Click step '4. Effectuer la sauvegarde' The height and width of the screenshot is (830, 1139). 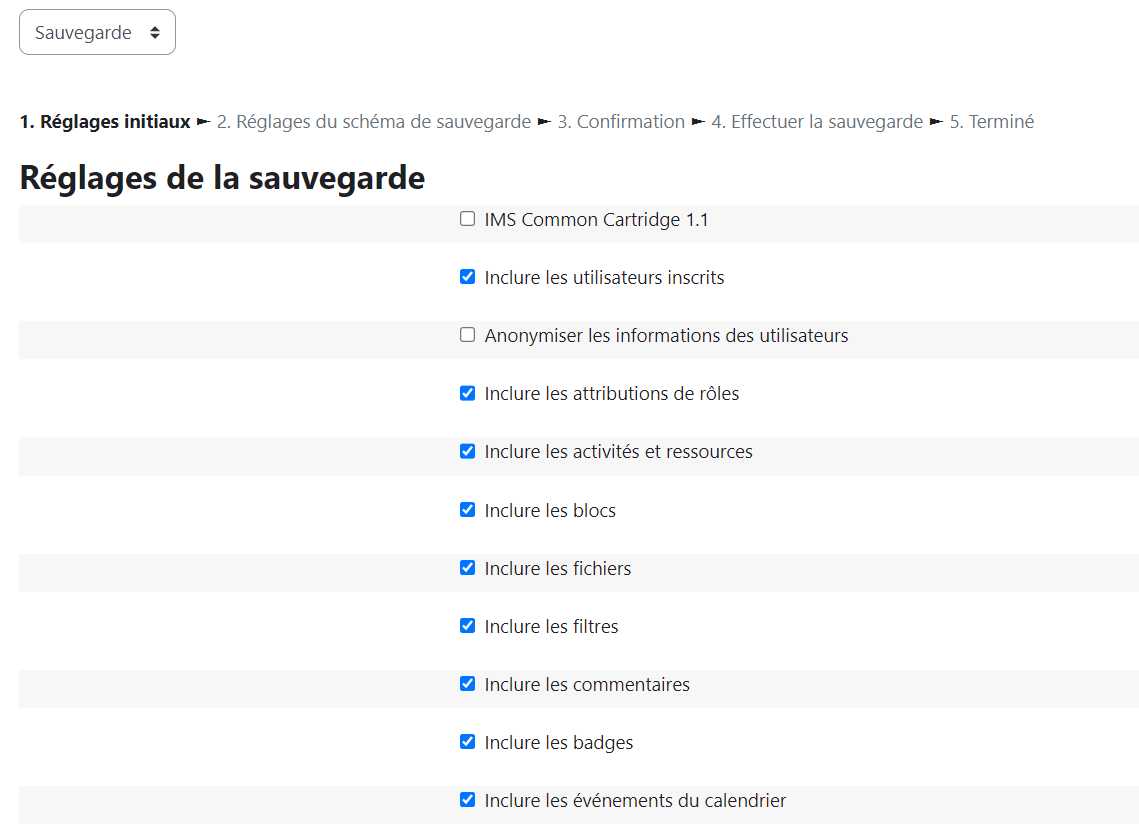(817, 121)
